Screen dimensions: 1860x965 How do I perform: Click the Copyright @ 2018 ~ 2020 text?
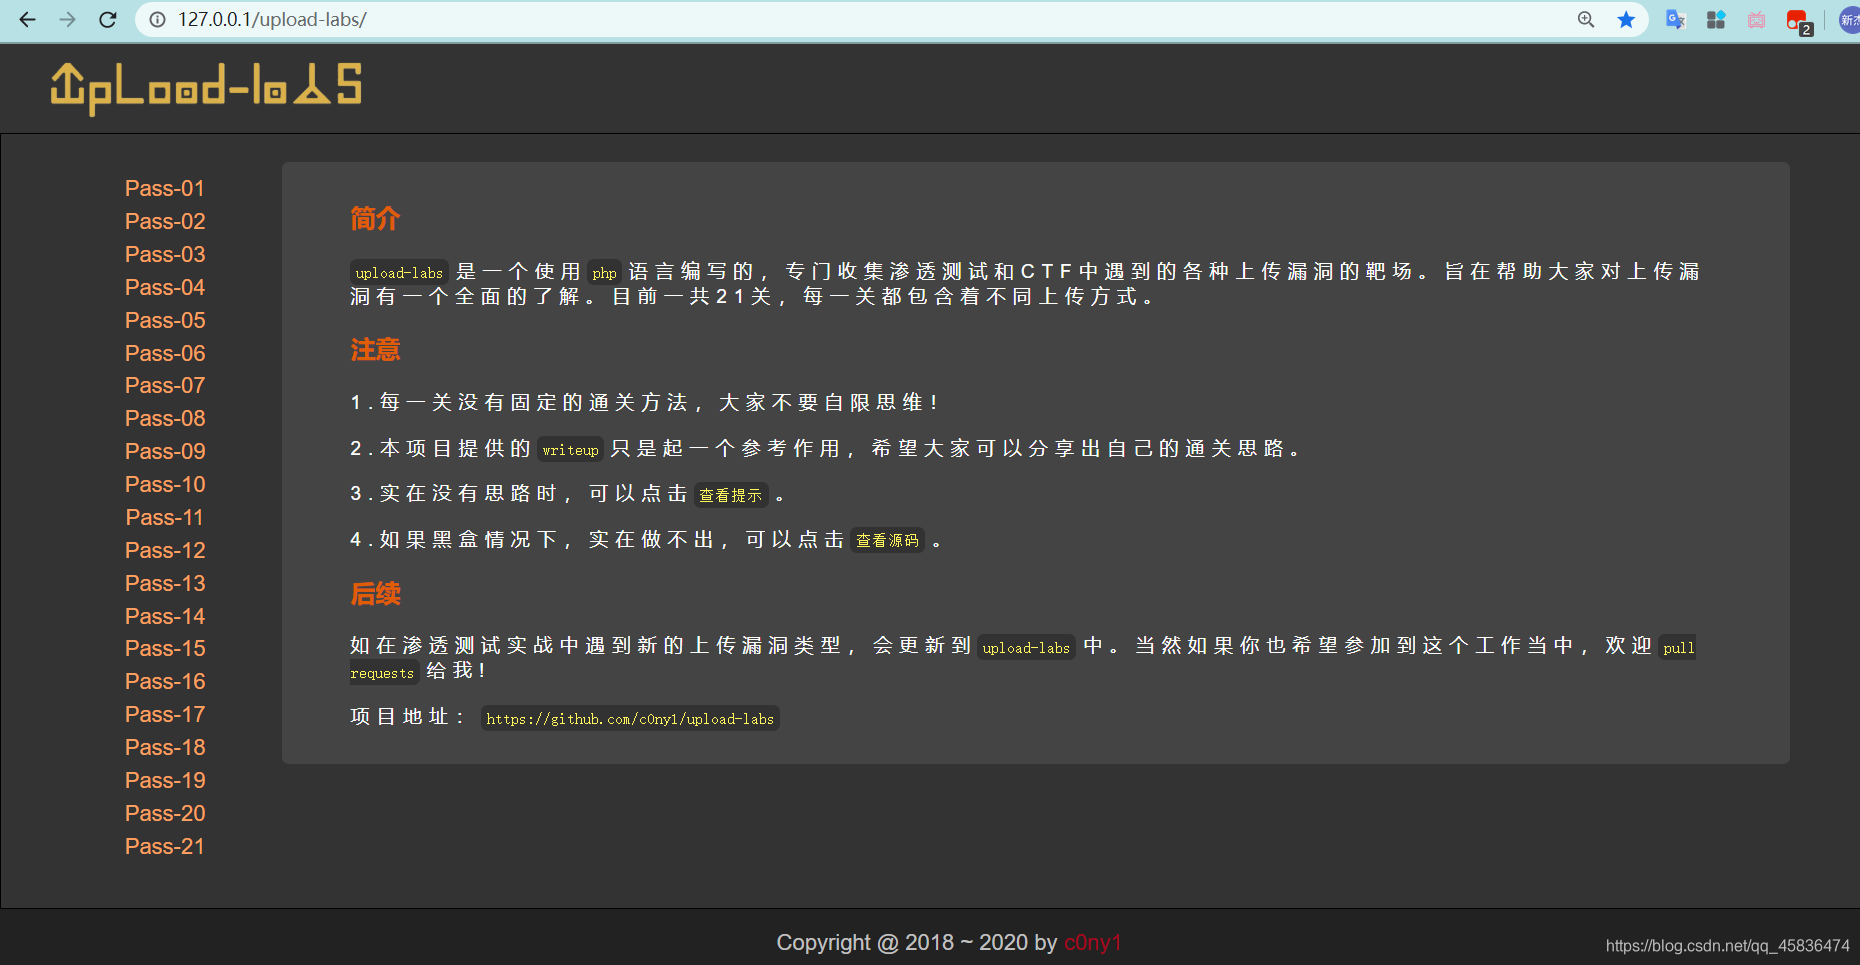click(x=904, y=943)
